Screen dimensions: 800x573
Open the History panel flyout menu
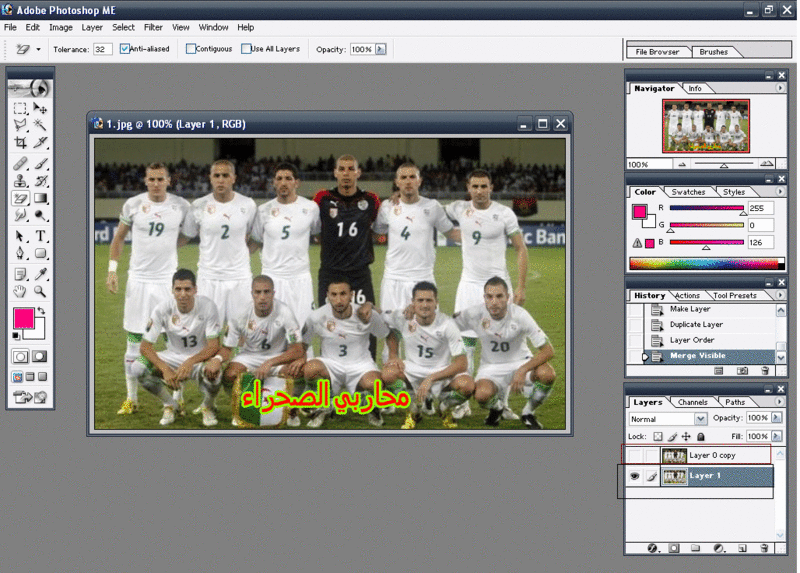(x=780, y=295)
